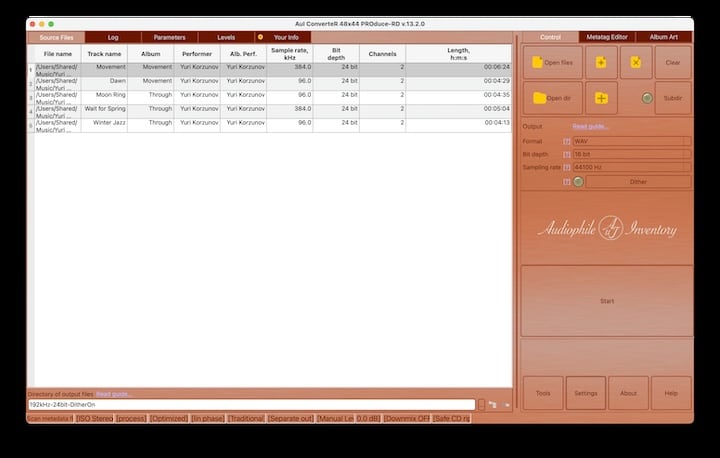Click the Dither button

coord(638,182)
